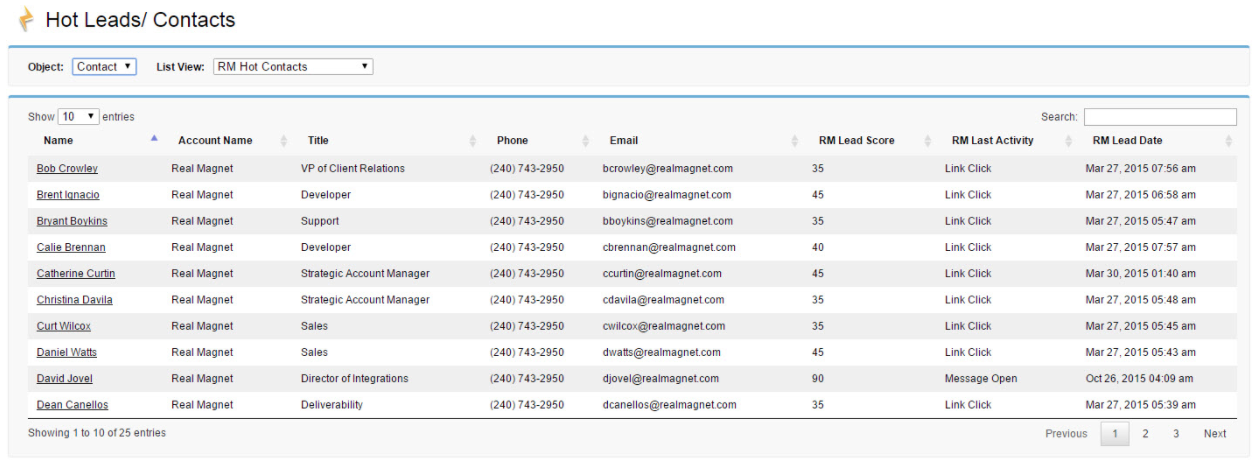The width and height of the screenshot is (1257, 464).
Task: Click VP of Client Relations title cell
Action: 353,169
